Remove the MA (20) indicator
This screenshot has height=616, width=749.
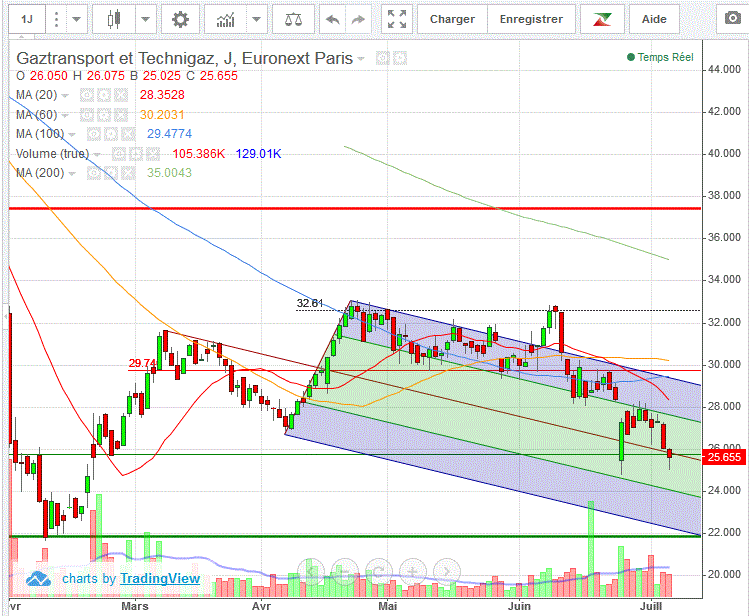click(x=121, y=95)
